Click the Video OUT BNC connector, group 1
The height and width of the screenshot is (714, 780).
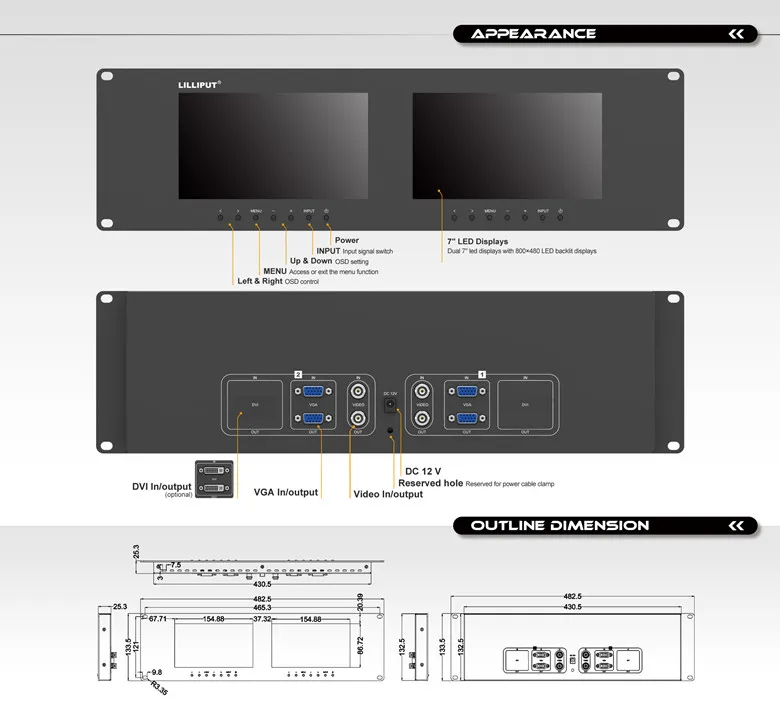point(422,418)
